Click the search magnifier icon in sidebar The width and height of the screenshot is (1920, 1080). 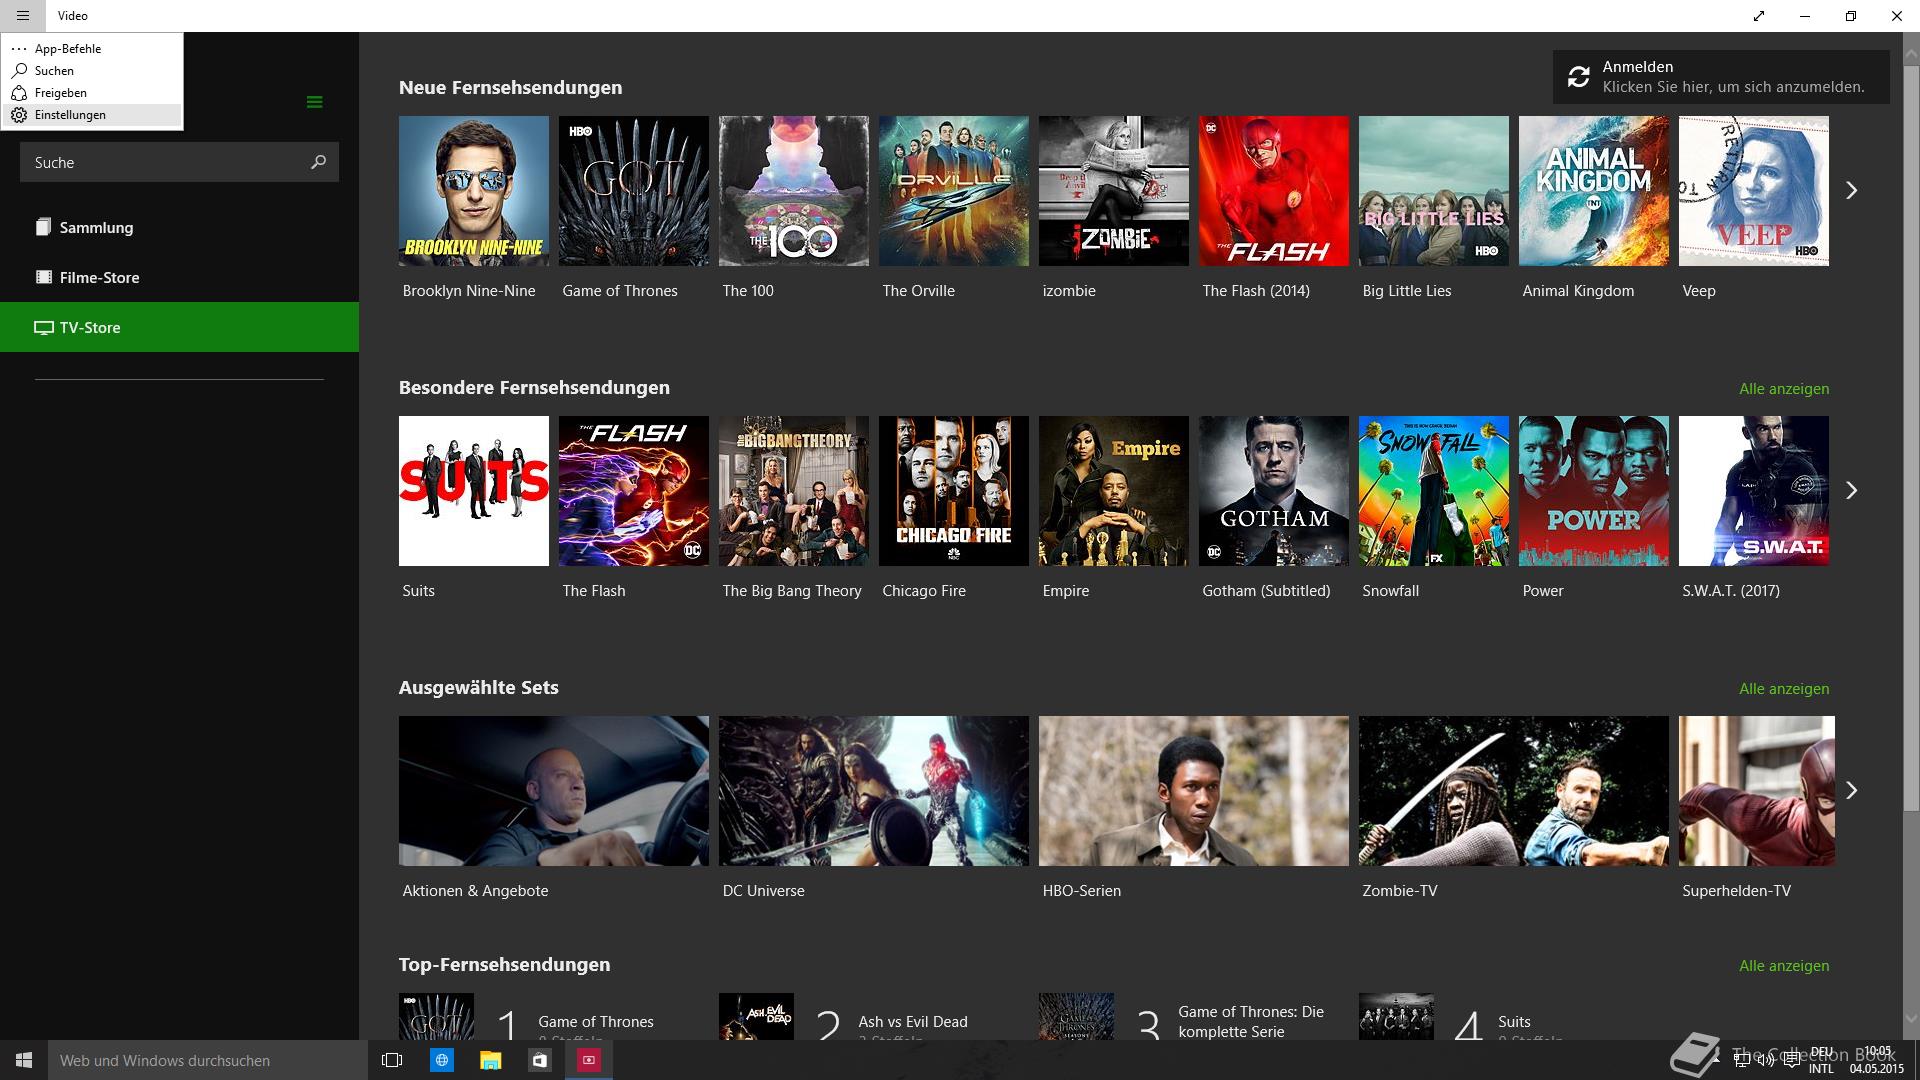pyautogui.click(x=318, y=162)
